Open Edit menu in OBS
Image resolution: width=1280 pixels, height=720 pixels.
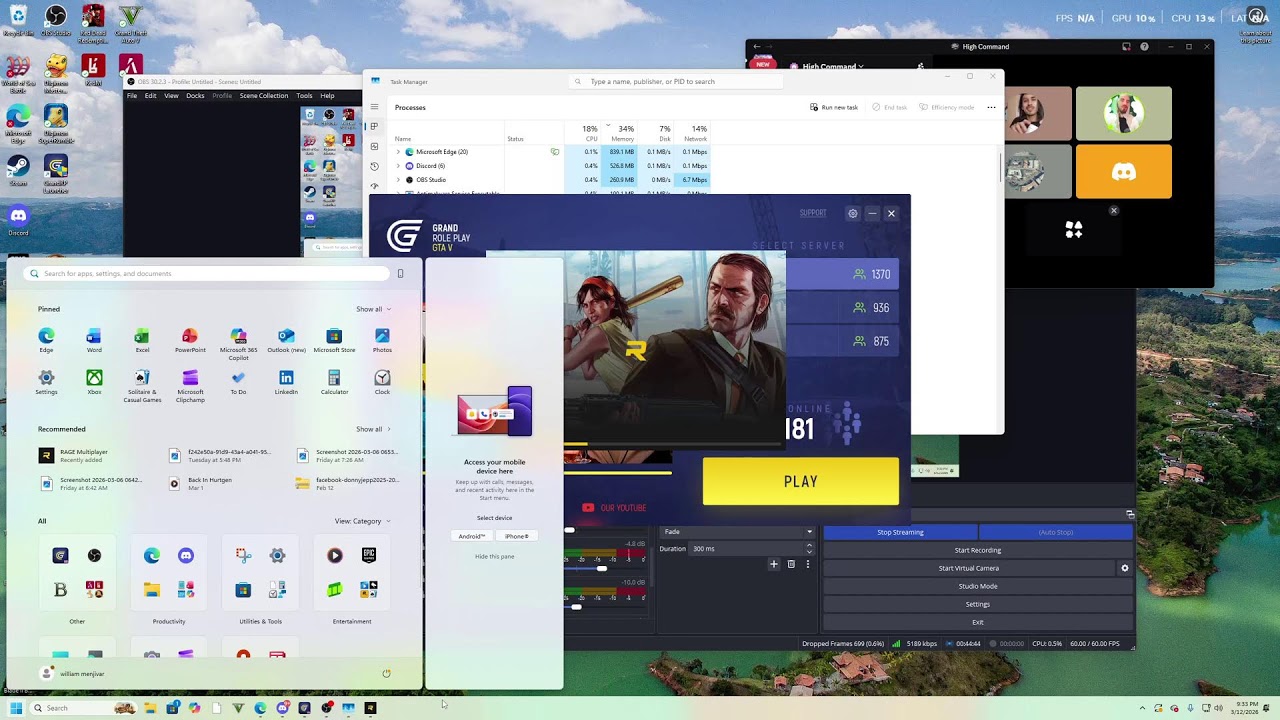coord(150,96)
